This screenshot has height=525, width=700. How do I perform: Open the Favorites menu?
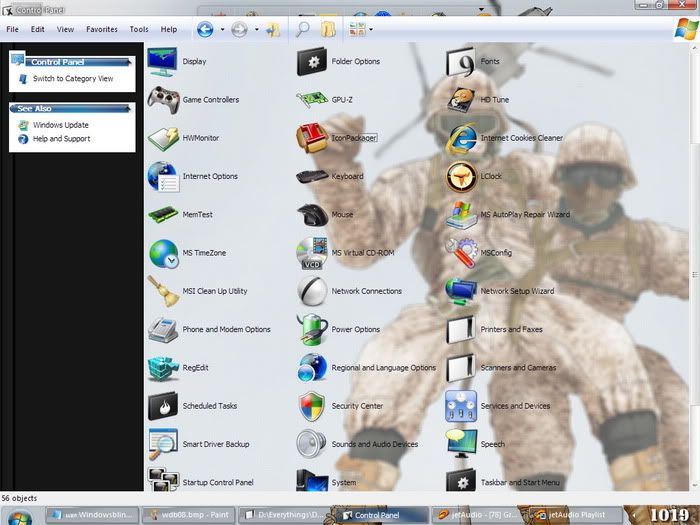(x=102, y=29)
